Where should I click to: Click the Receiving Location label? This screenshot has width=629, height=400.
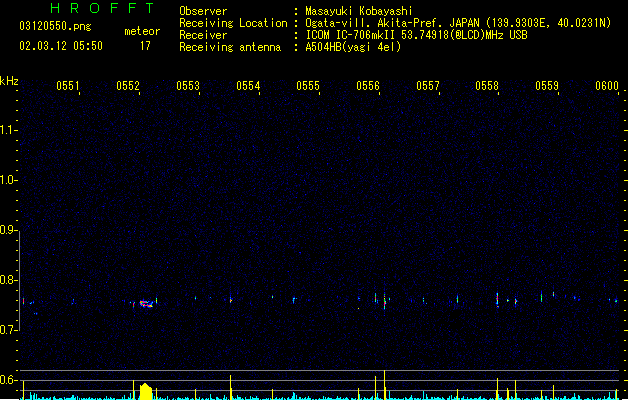[233, 23]
